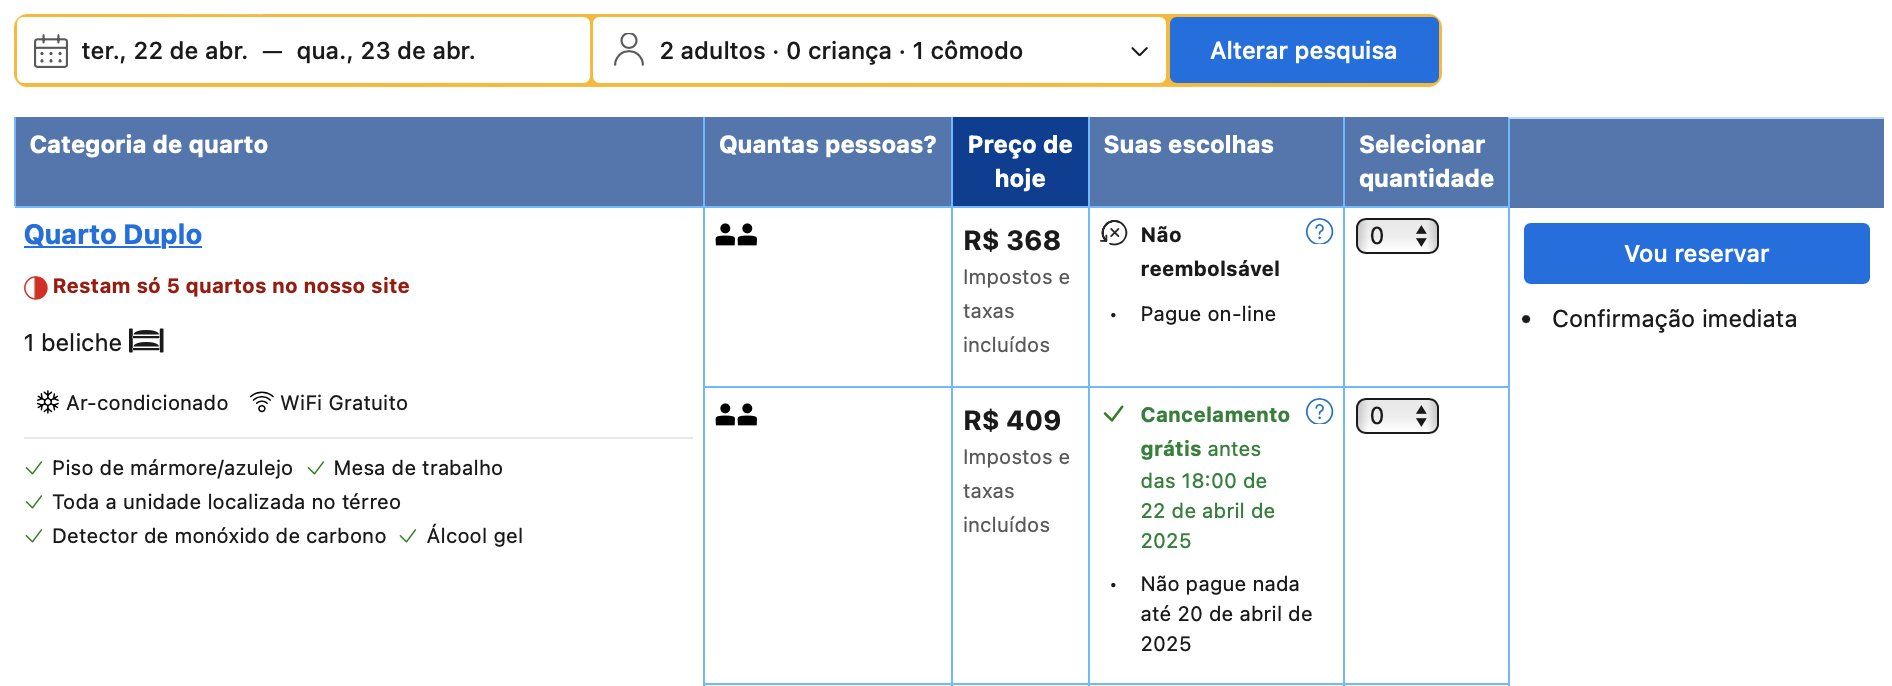Click help icon beside Não reembolsável
The width and height of the screenshot is (1892, 686).
(x=1320, y=232)
